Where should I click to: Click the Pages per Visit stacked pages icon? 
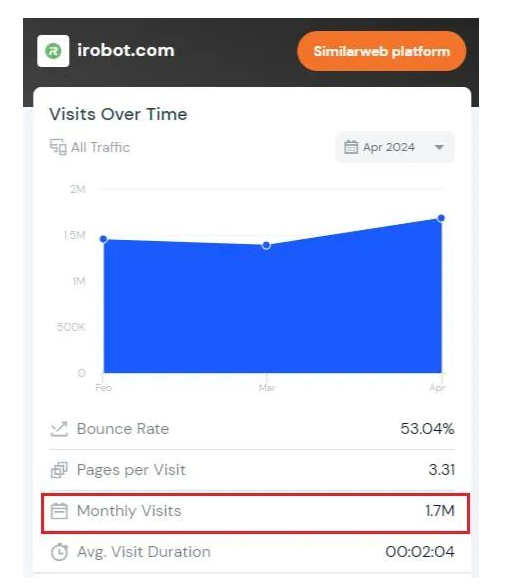59,470
